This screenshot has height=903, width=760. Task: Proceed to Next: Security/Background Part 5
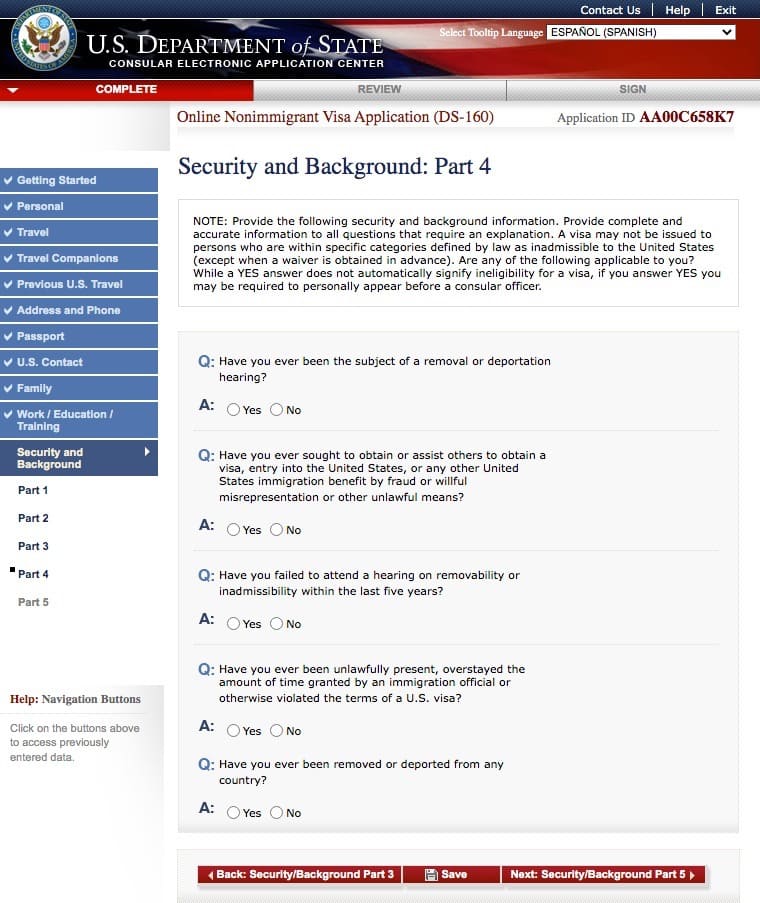(x=602, y=875)
